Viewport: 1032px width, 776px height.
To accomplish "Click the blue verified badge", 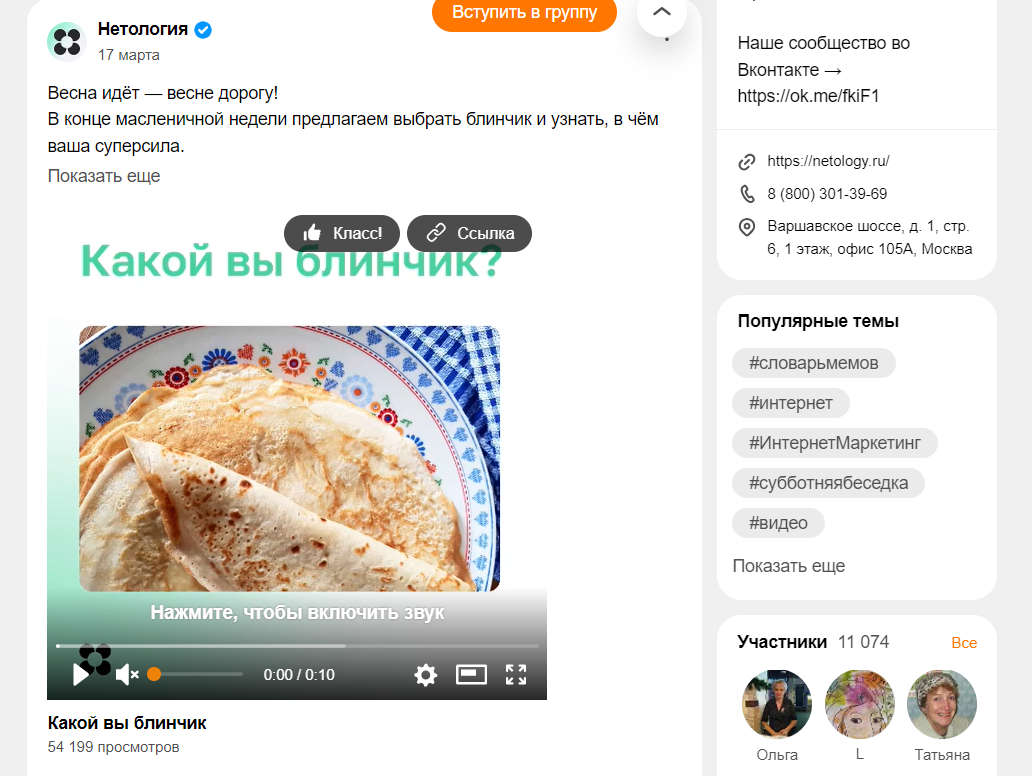I will (x=203, y=30).
